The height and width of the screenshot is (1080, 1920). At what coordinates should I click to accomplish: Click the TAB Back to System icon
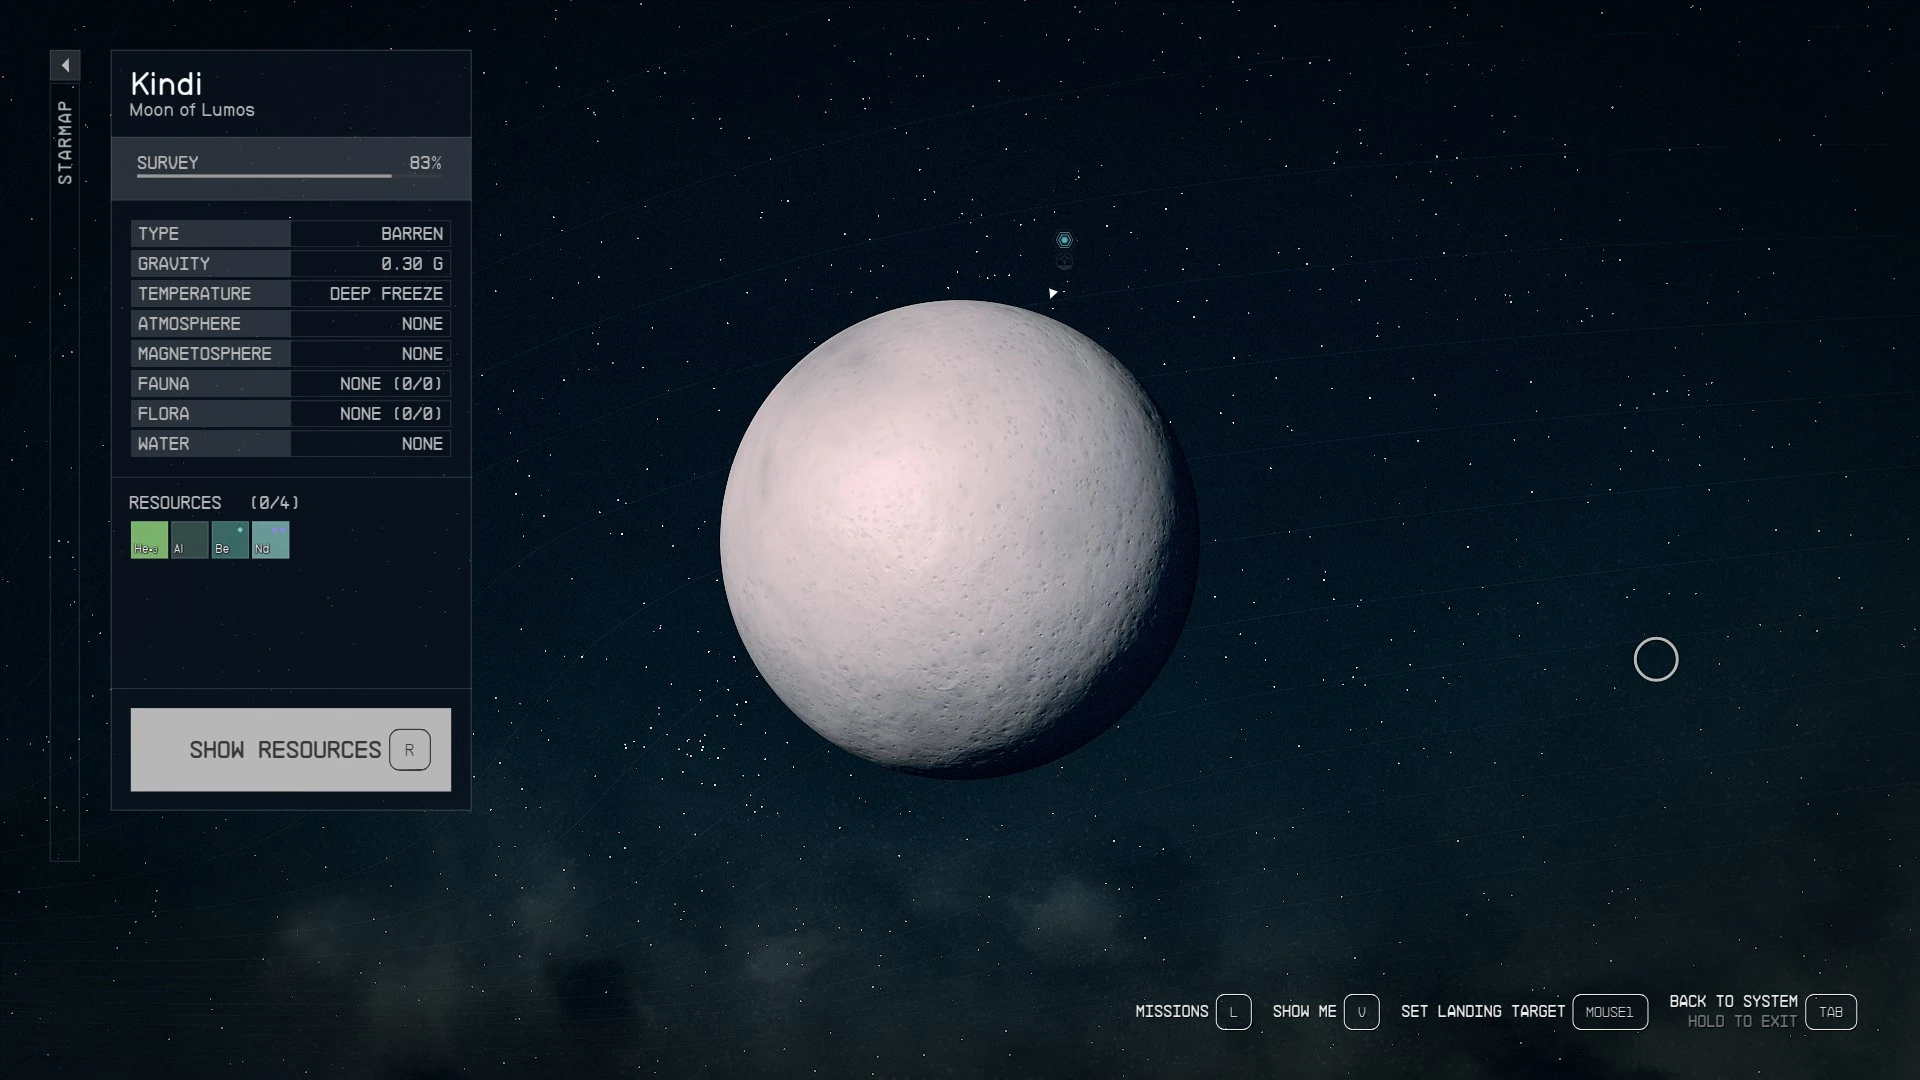point(1830,1012)
